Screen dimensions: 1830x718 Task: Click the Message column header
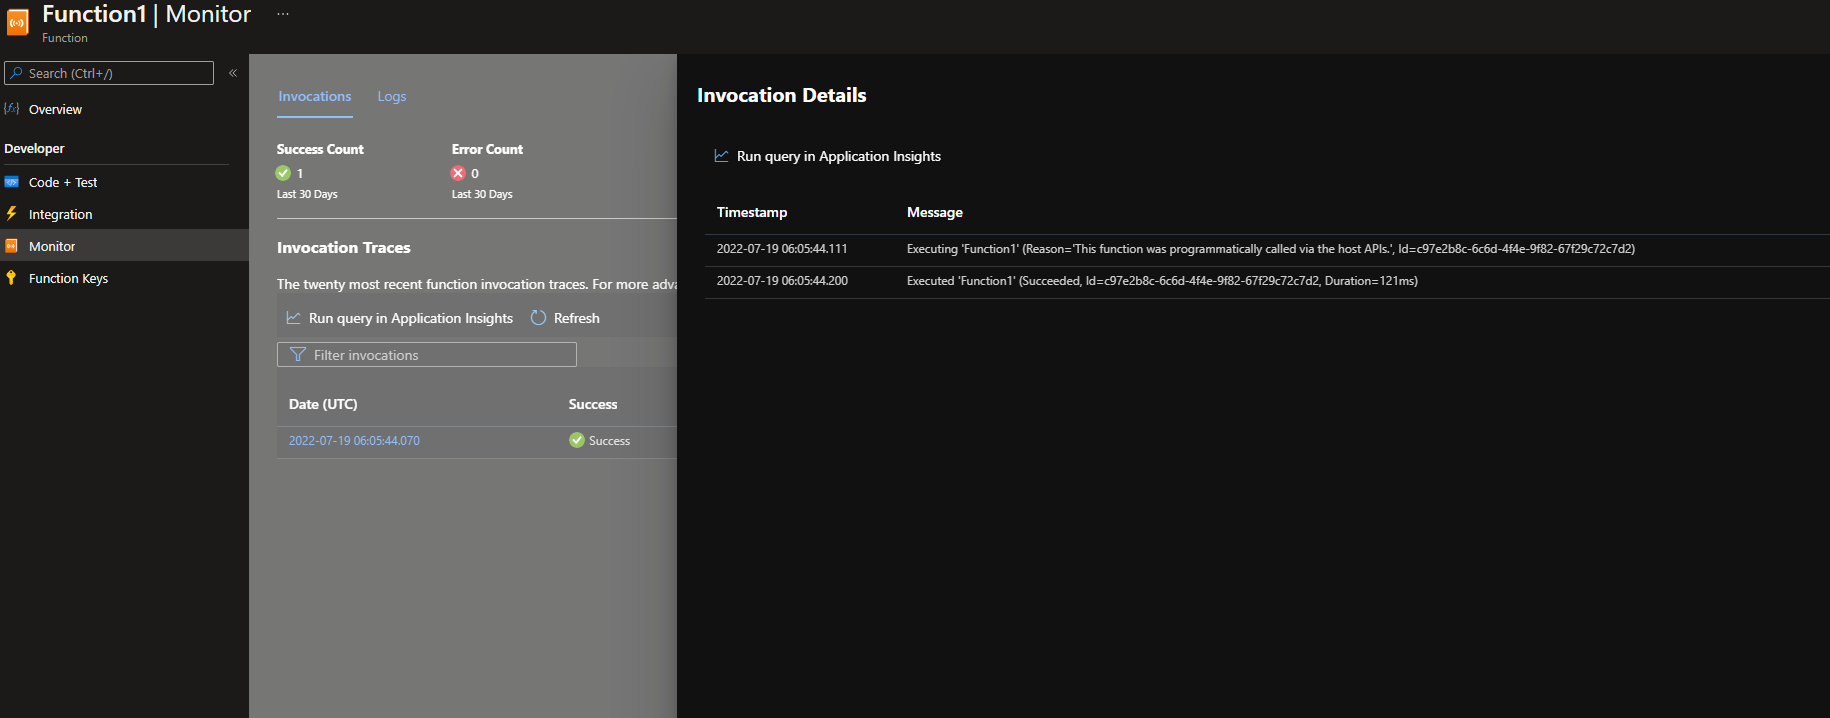click(x=935, y=212)
